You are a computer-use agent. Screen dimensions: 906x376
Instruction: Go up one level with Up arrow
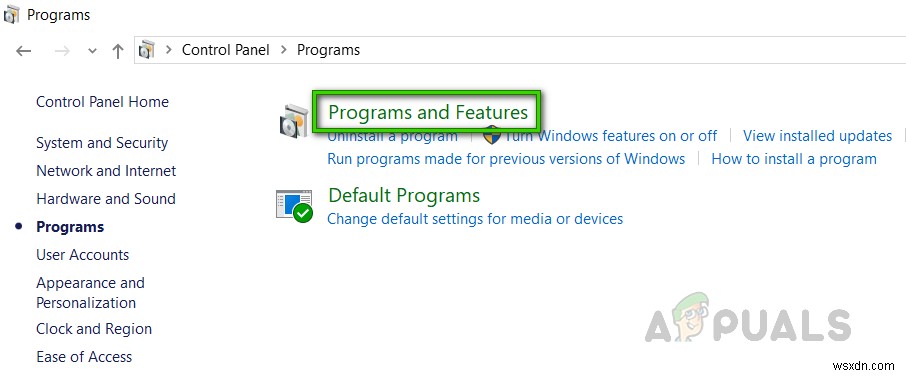[118, 51]
